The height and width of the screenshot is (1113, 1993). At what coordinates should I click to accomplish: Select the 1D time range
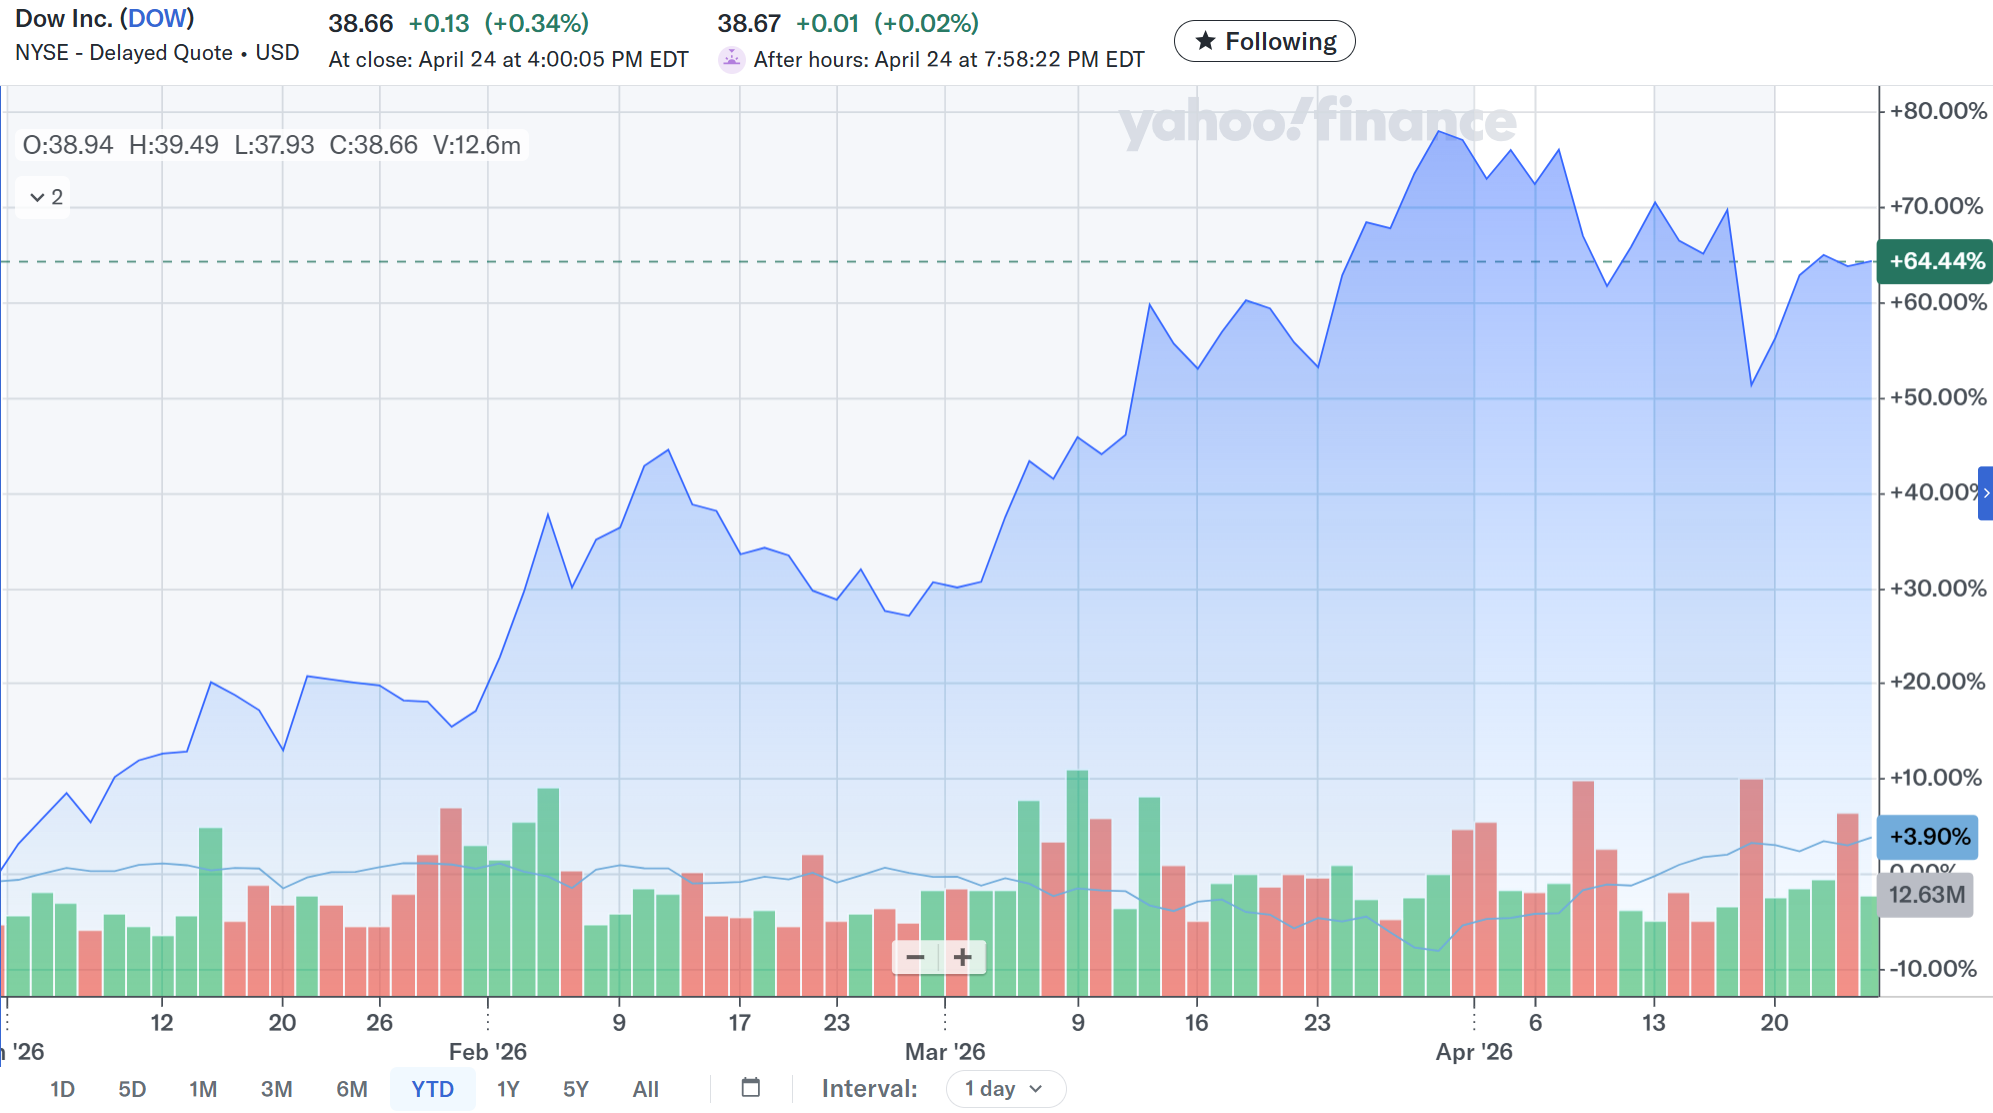(x=62, y=1088)
